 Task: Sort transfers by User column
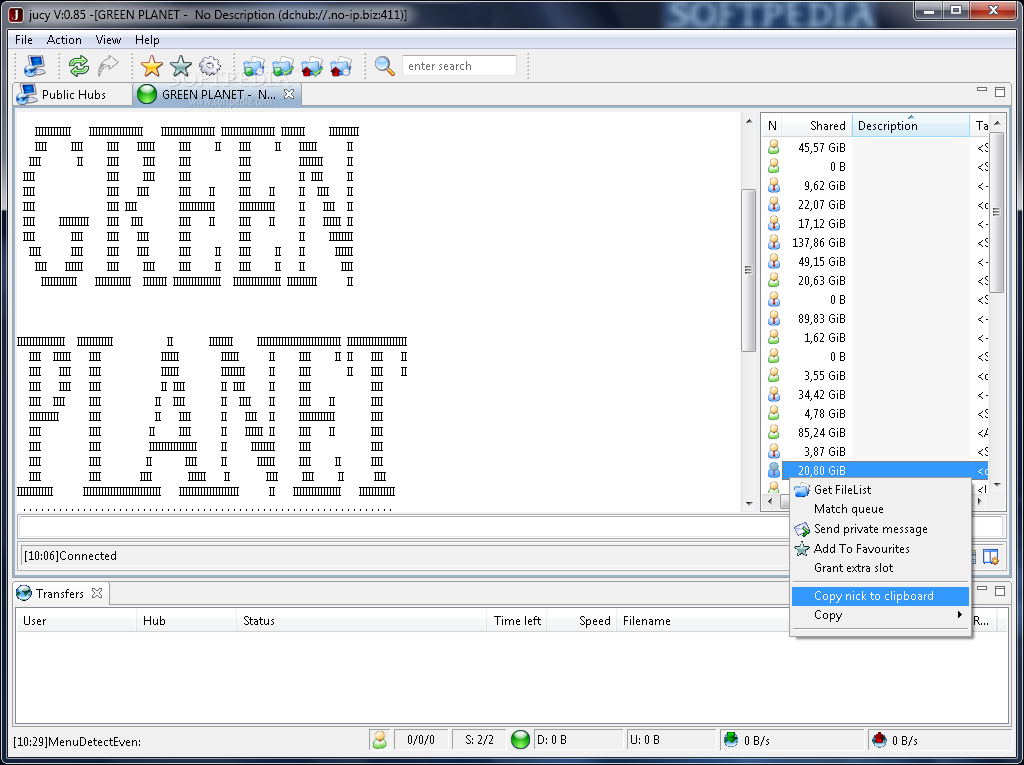tap(76, 621)
